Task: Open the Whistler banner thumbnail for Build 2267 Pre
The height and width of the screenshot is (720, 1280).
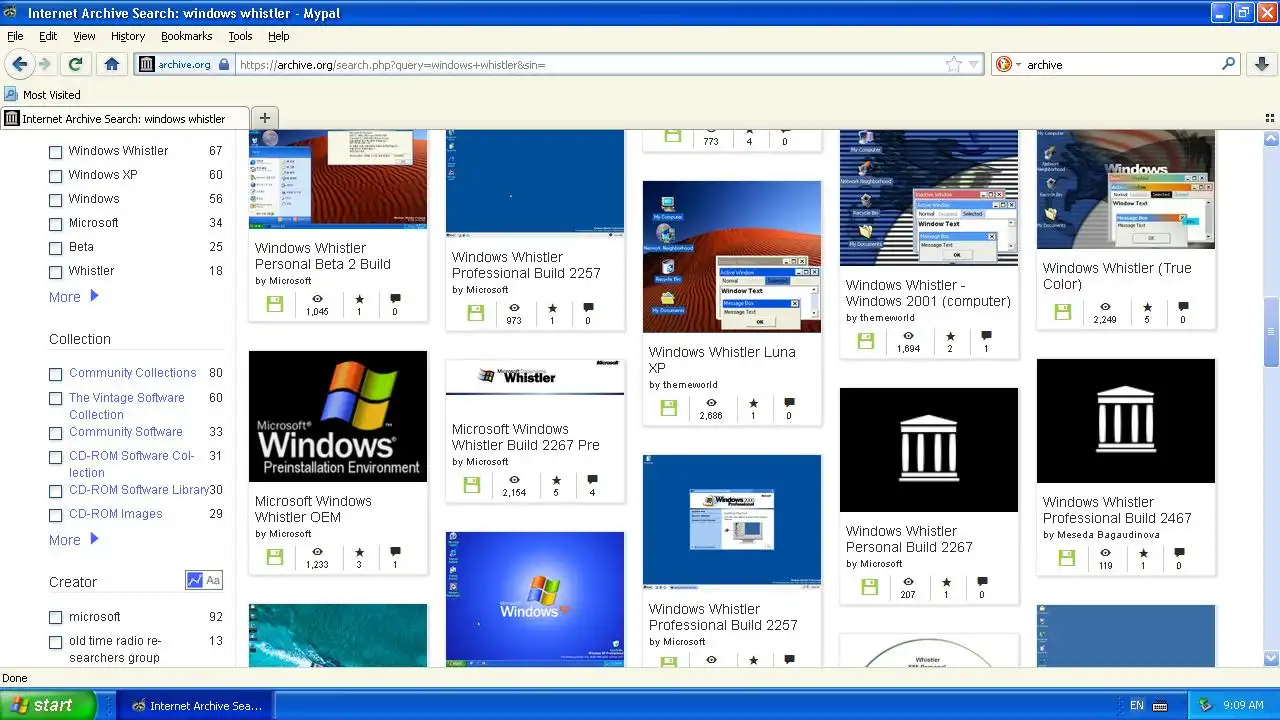Action: click(535, 377)
